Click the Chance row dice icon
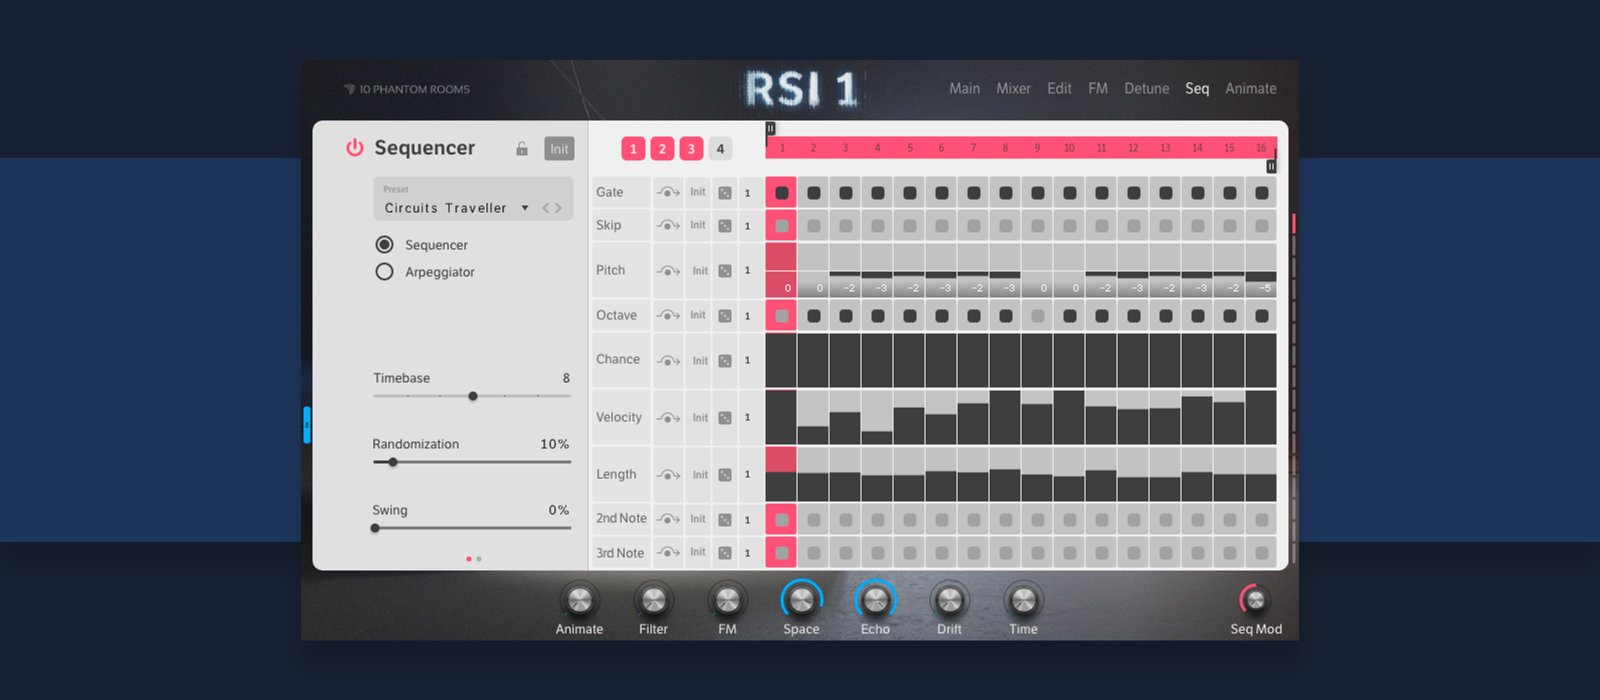The image size is (1600, 700). [725, 361]
